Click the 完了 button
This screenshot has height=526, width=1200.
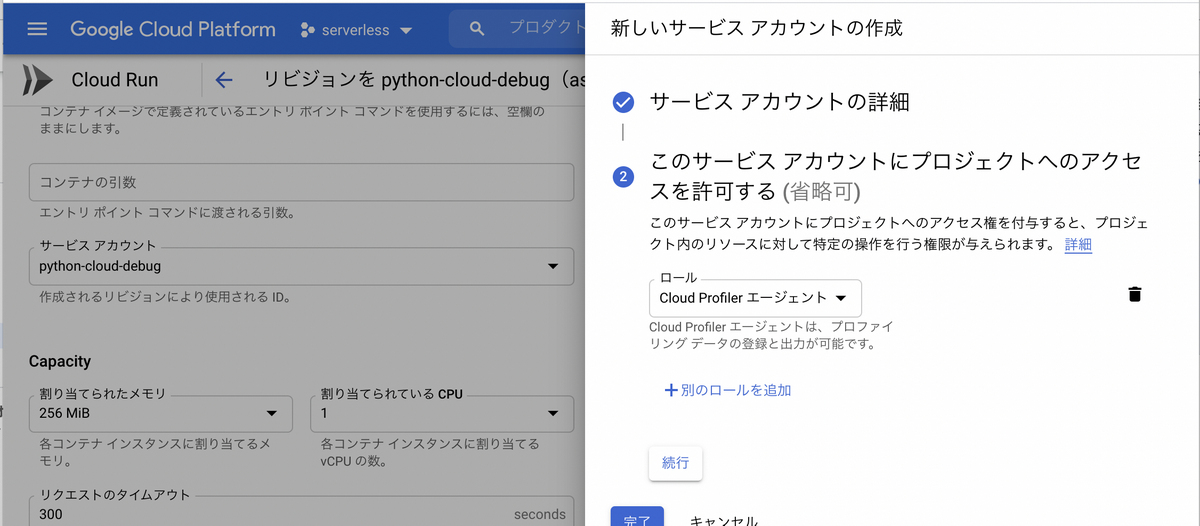[637, 516]
